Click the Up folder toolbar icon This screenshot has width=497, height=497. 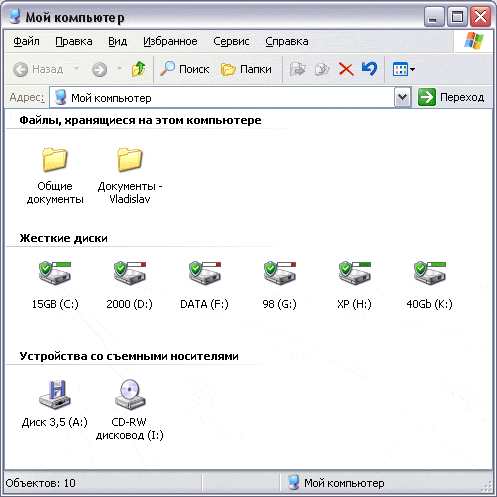pyautogui.click(x=138, y=69)
